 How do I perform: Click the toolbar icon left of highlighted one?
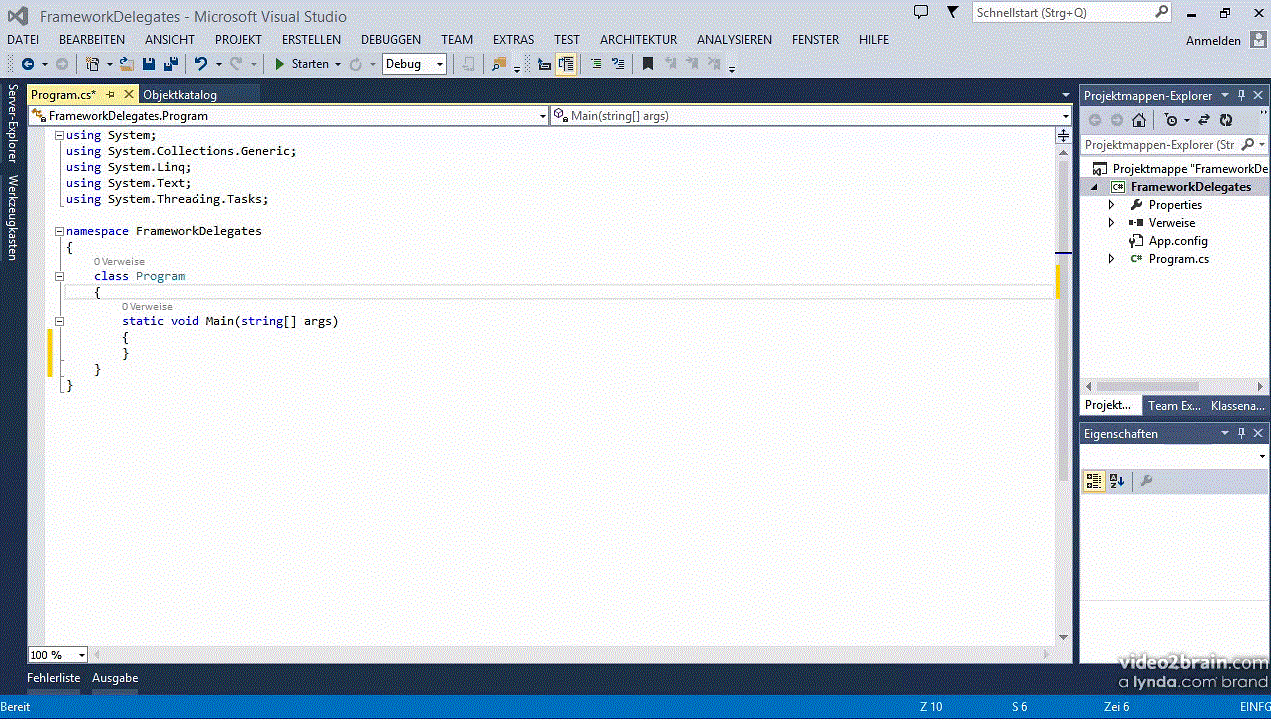point(544,64)
